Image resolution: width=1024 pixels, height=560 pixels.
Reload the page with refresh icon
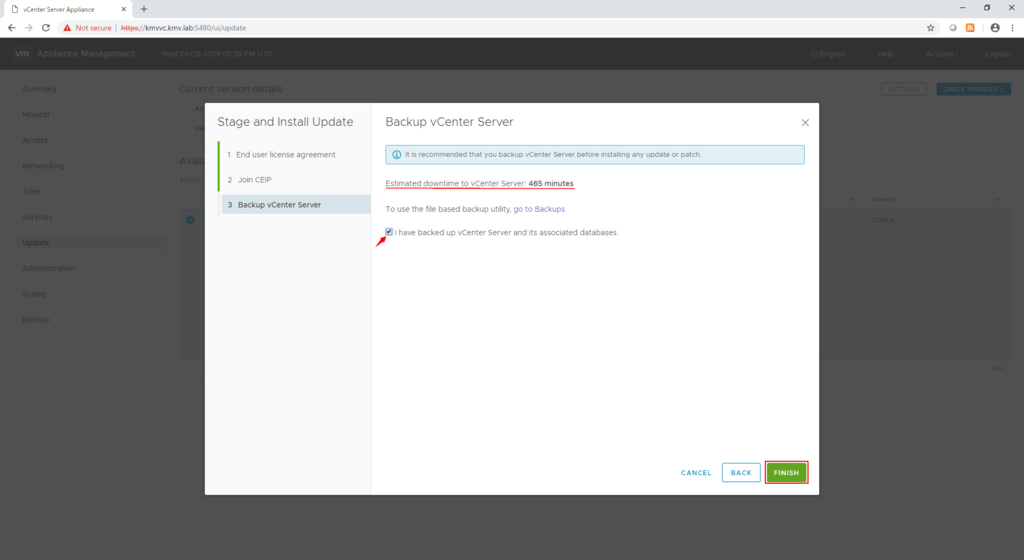pyautogui.click(x=46, y=27)
